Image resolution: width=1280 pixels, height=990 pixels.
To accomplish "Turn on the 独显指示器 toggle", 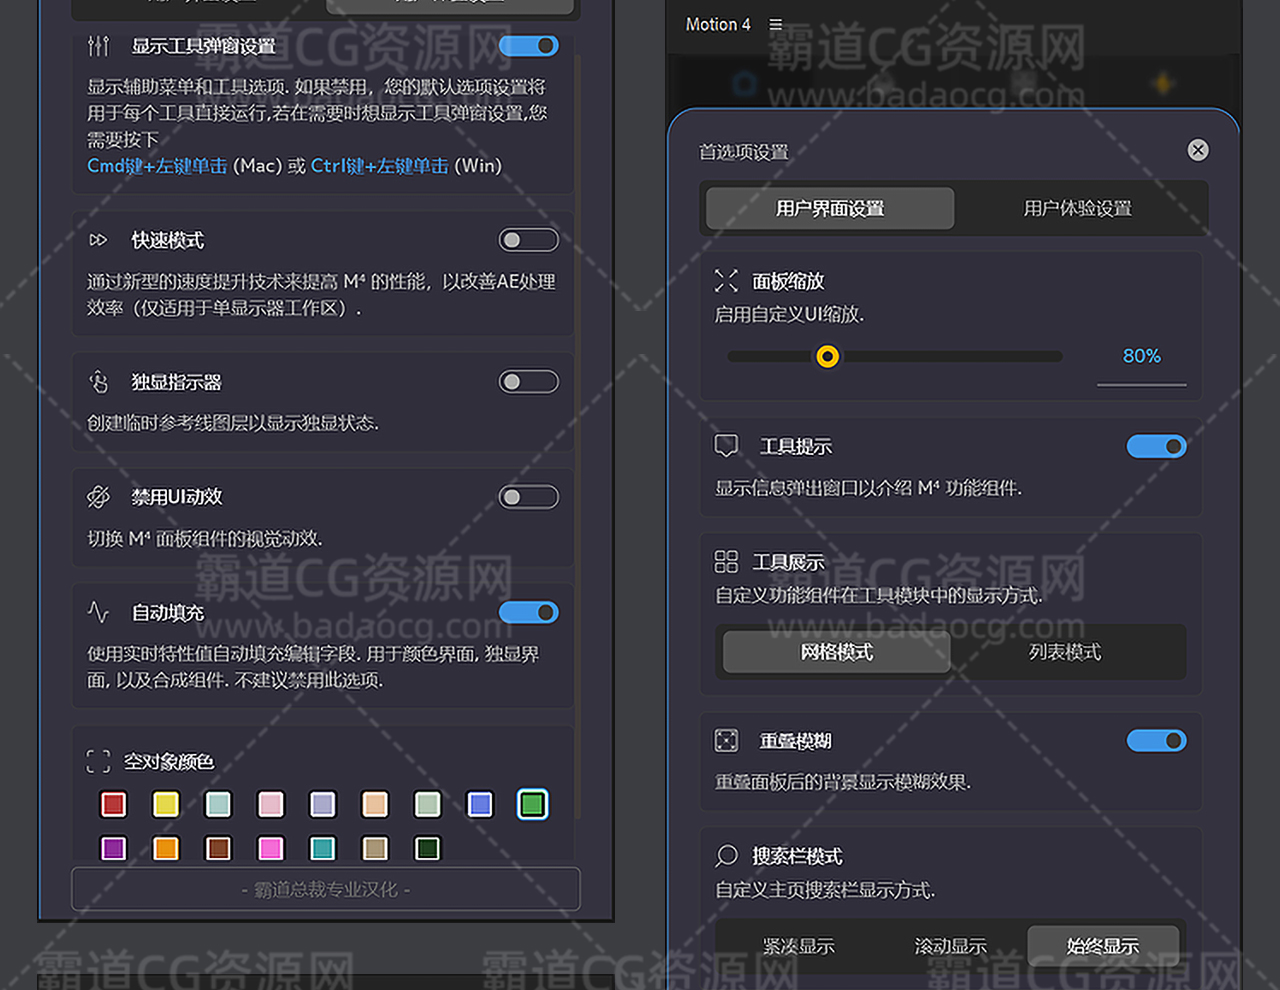I will click(x=528, y=382).
